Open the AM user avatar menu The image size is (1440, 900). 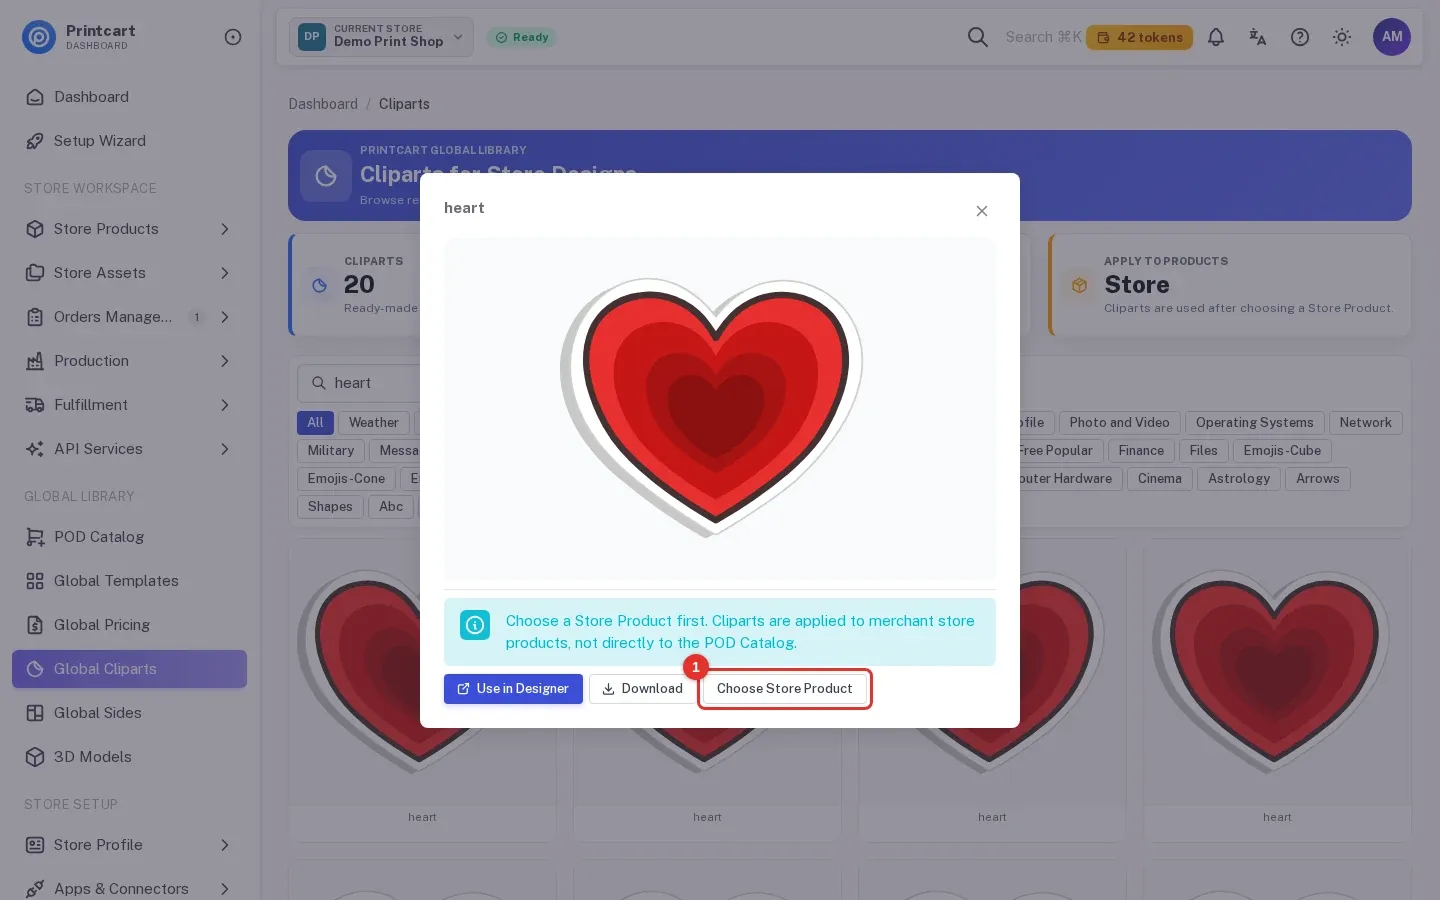point(1392,37)
